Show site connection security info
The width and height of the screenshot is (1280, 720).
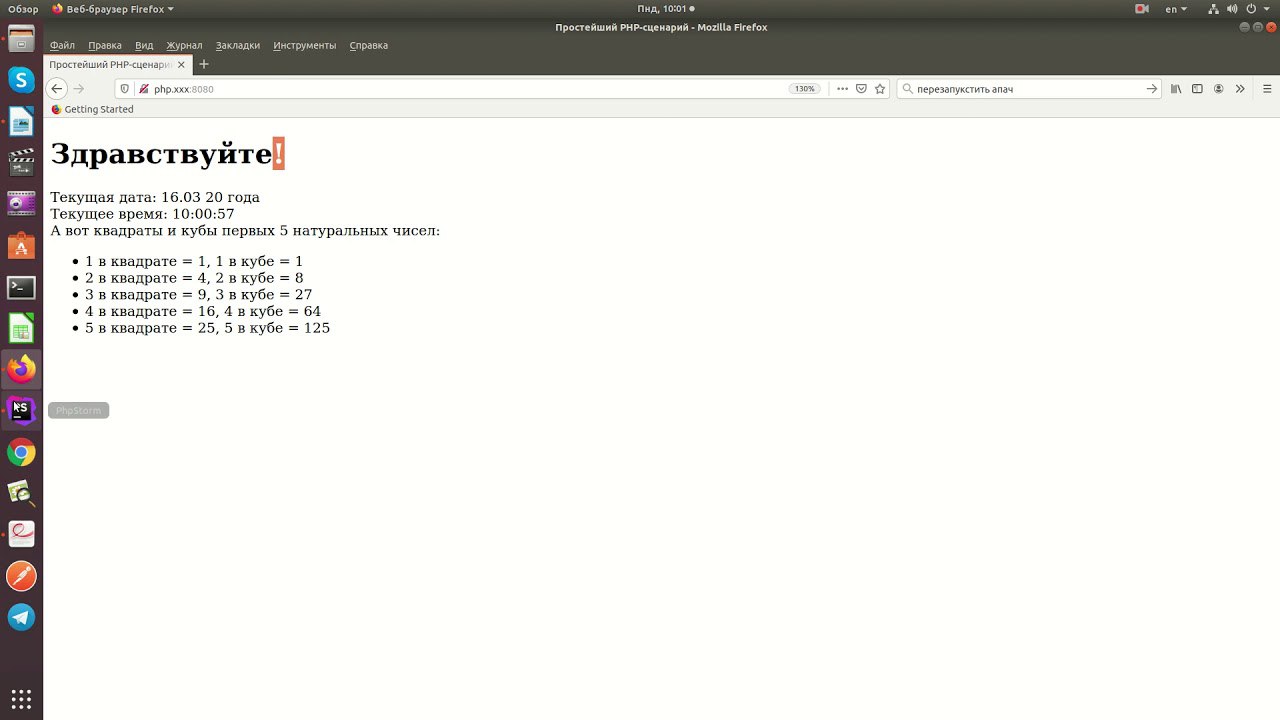click(144, 89)
